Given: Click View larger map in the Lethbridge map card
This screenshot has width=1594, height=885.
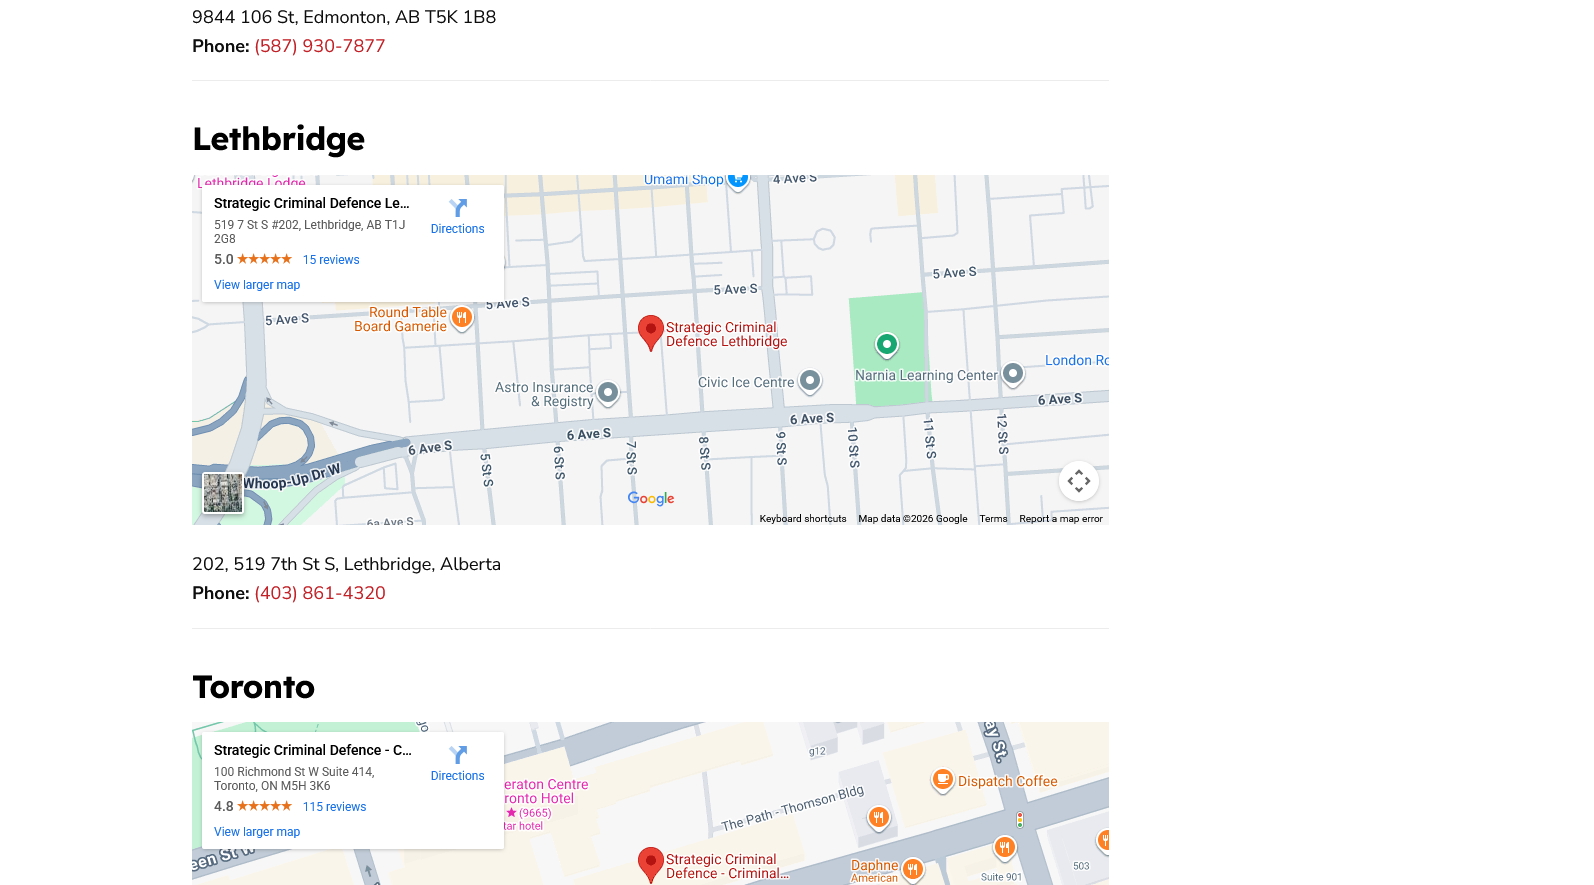Looking at the screenshot, I should click(x=257, y=285).
